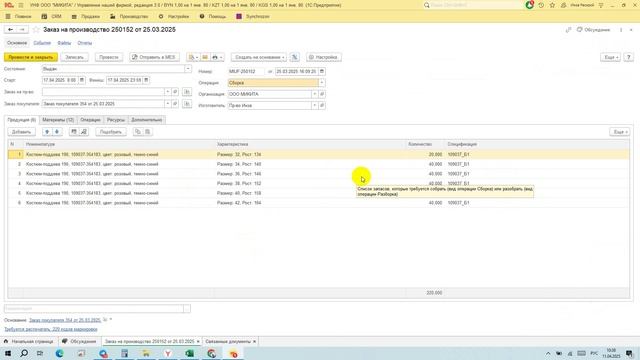Image resolution: width=640 pixels, height=360 pixels.
Task: Expand the Состояние dropdown
Action: tap(188, 69)
